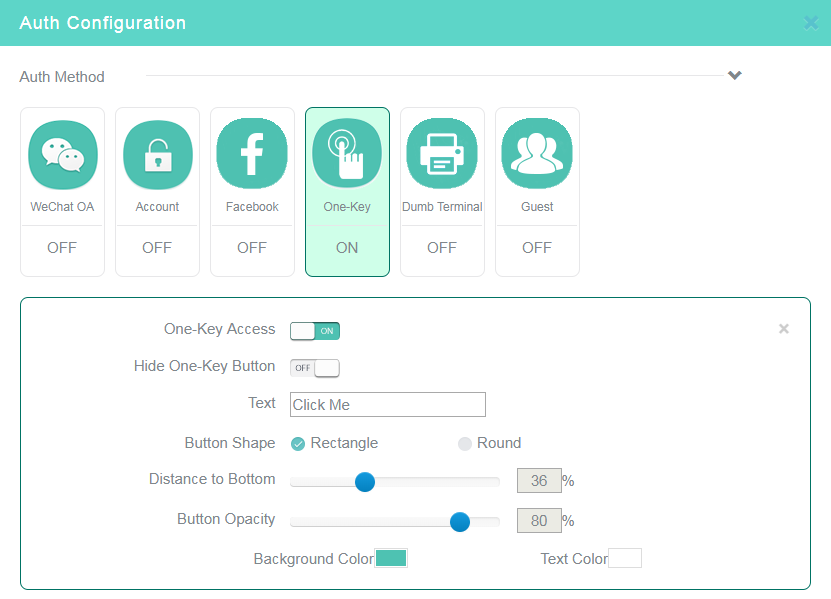Close the Auth Configuration dialog
Viewport: 831px width, 599px height.
811,23
